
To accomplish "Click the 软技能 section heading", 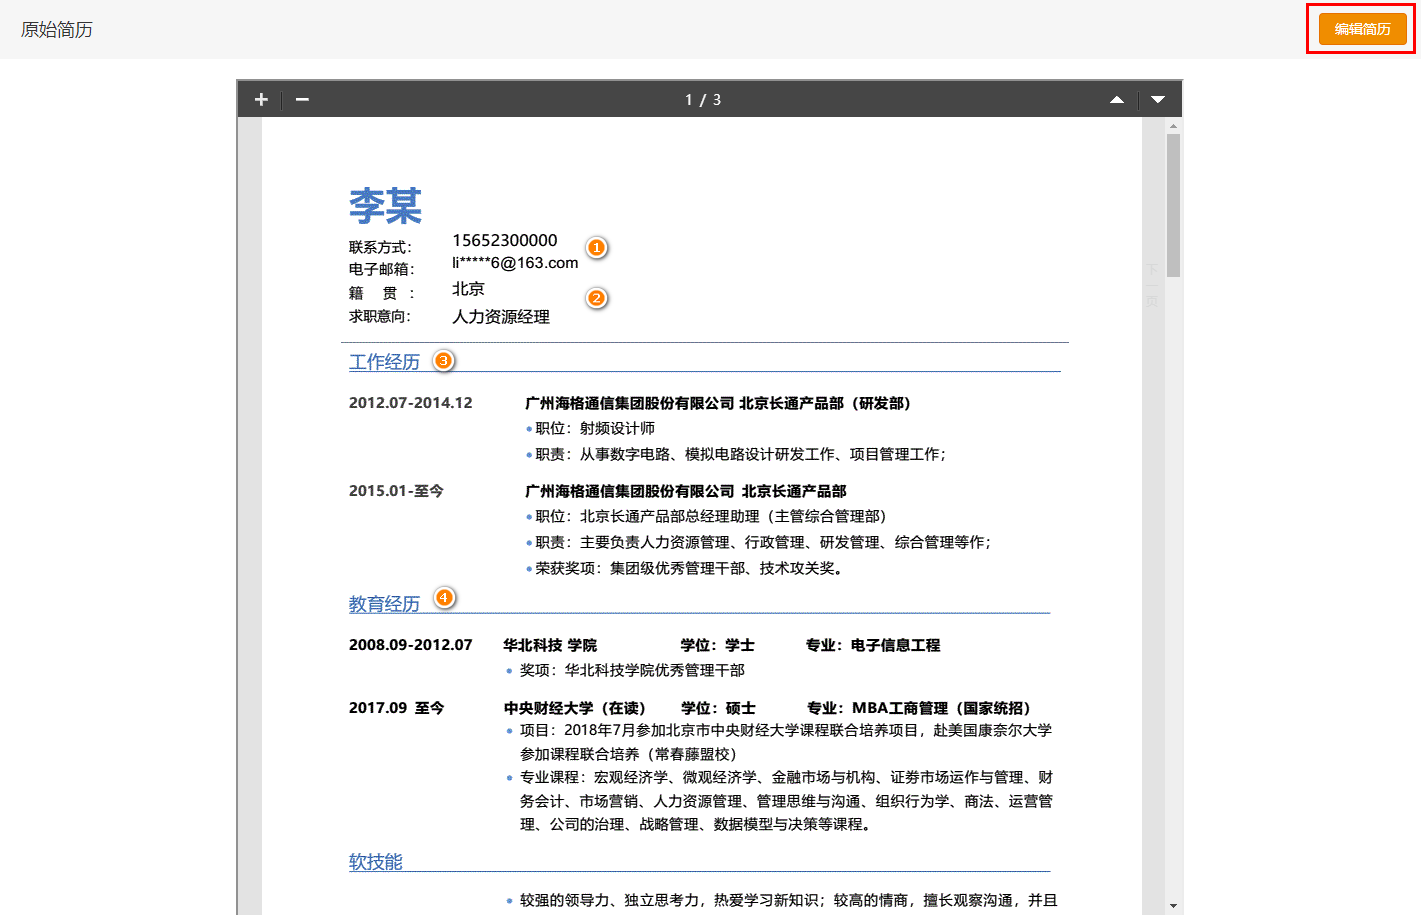I will pyautogui.click(x=376, y=862).
